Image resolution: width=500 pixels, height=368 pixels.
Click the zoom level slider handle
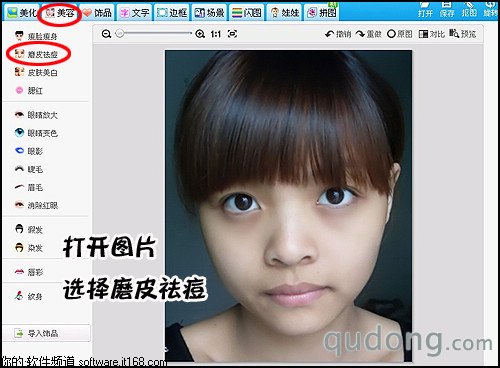(x=120, y=33)
